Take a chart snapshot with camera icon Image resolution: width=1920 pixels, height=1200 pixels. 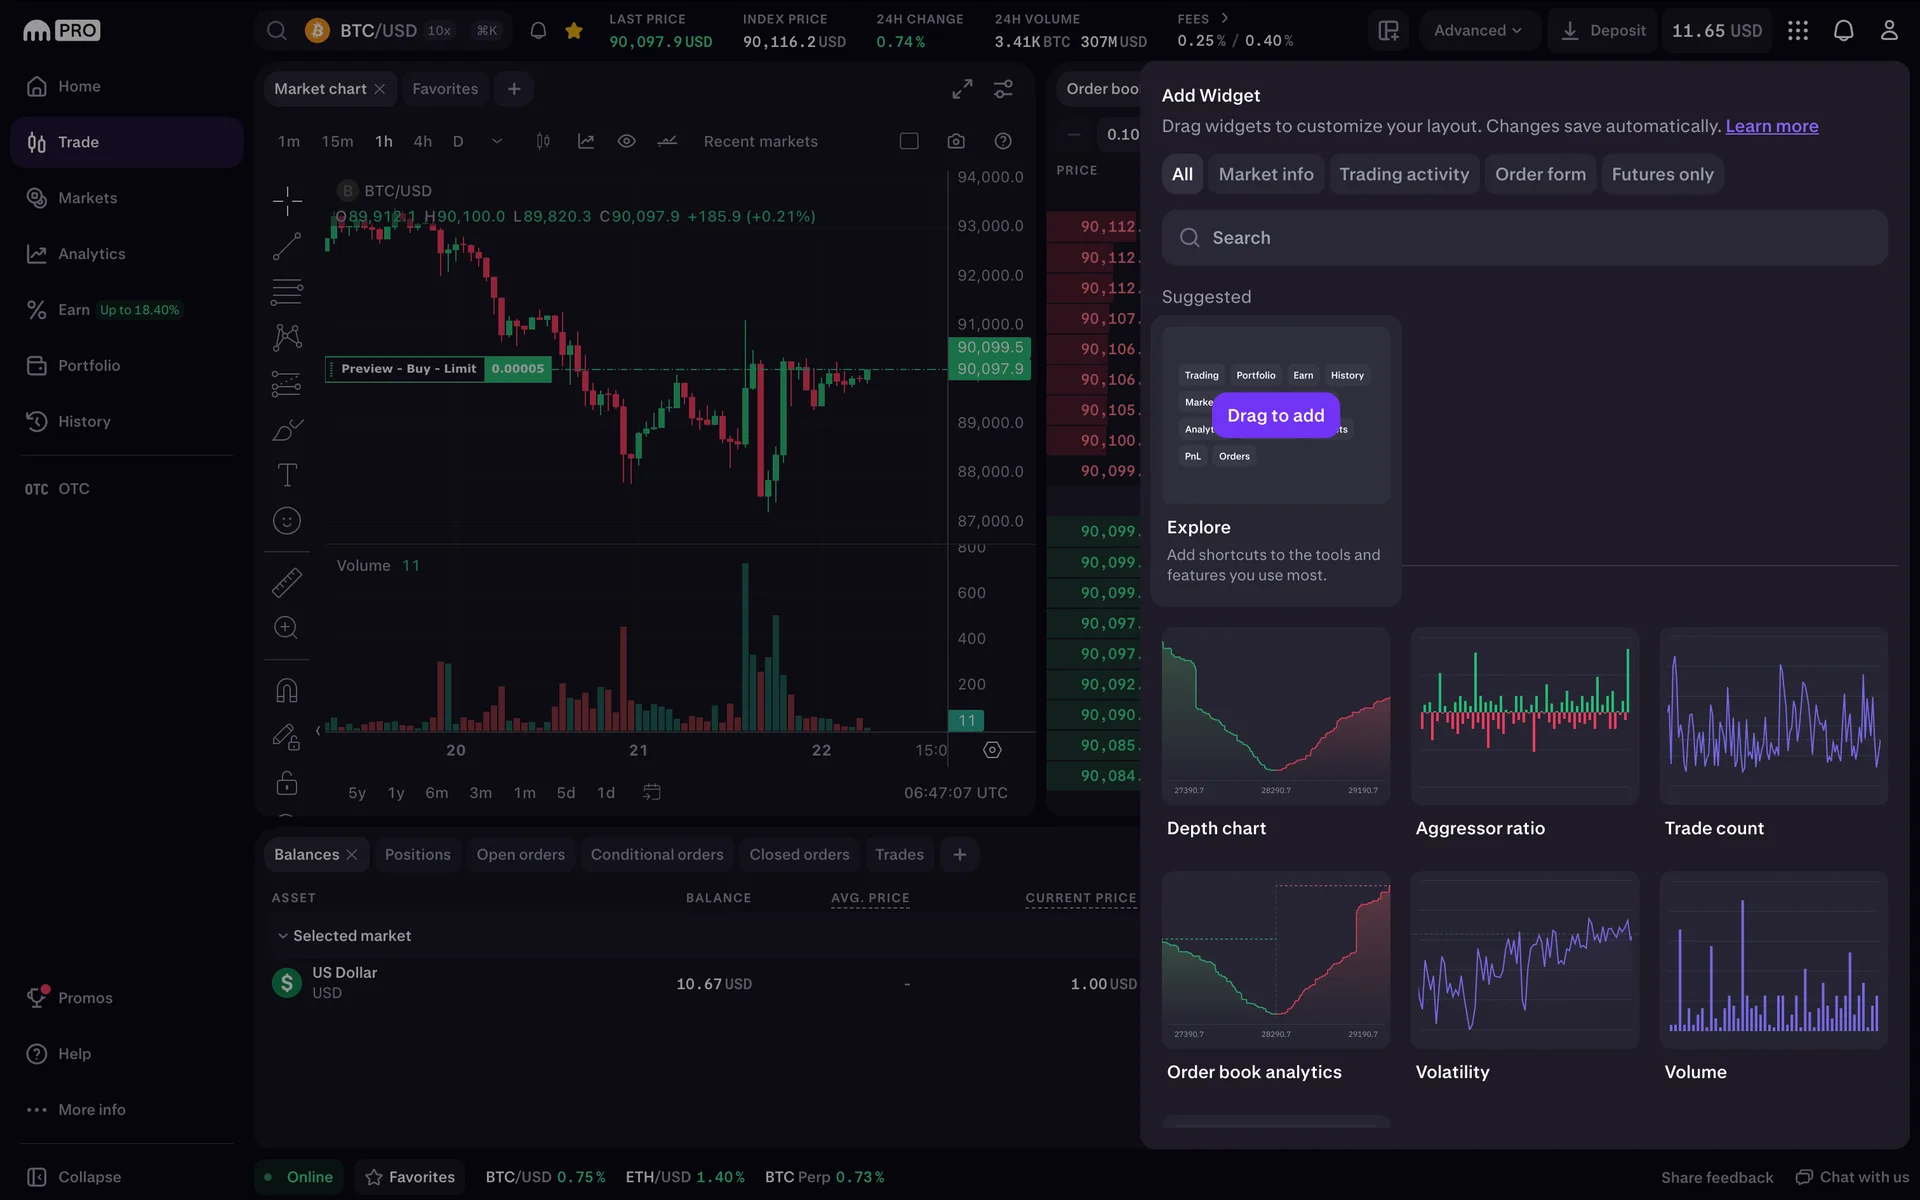[x=956, y=141]
